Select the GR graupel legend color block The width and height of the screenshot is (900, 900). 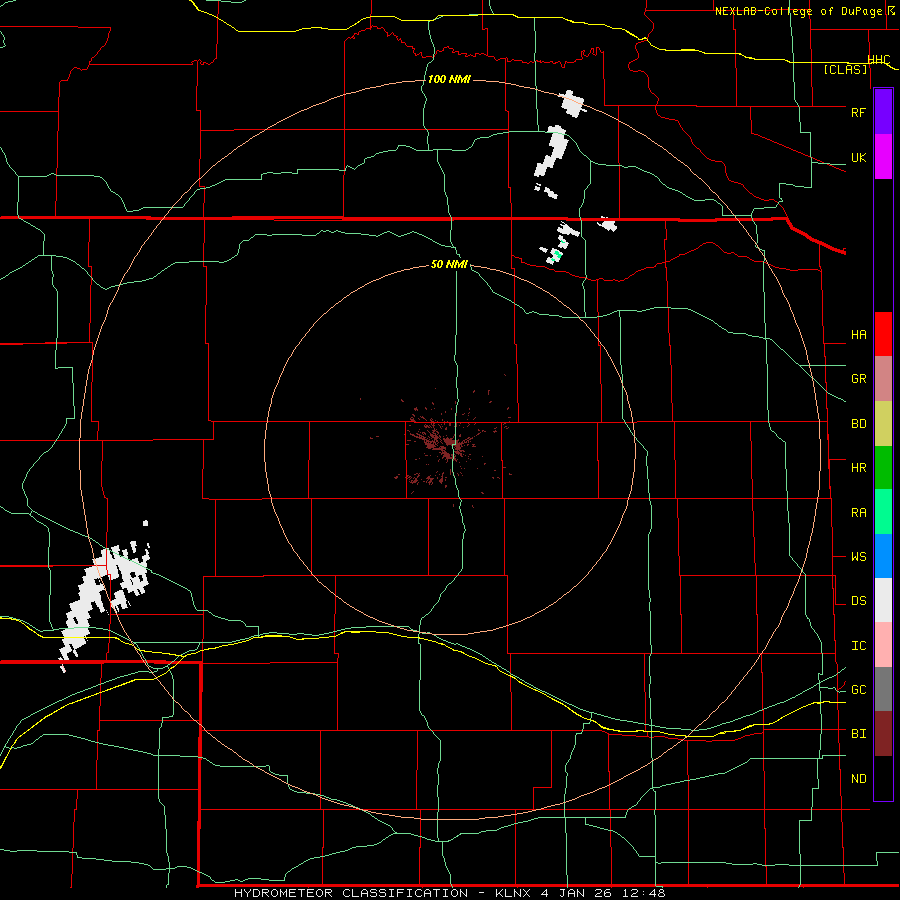883,378
